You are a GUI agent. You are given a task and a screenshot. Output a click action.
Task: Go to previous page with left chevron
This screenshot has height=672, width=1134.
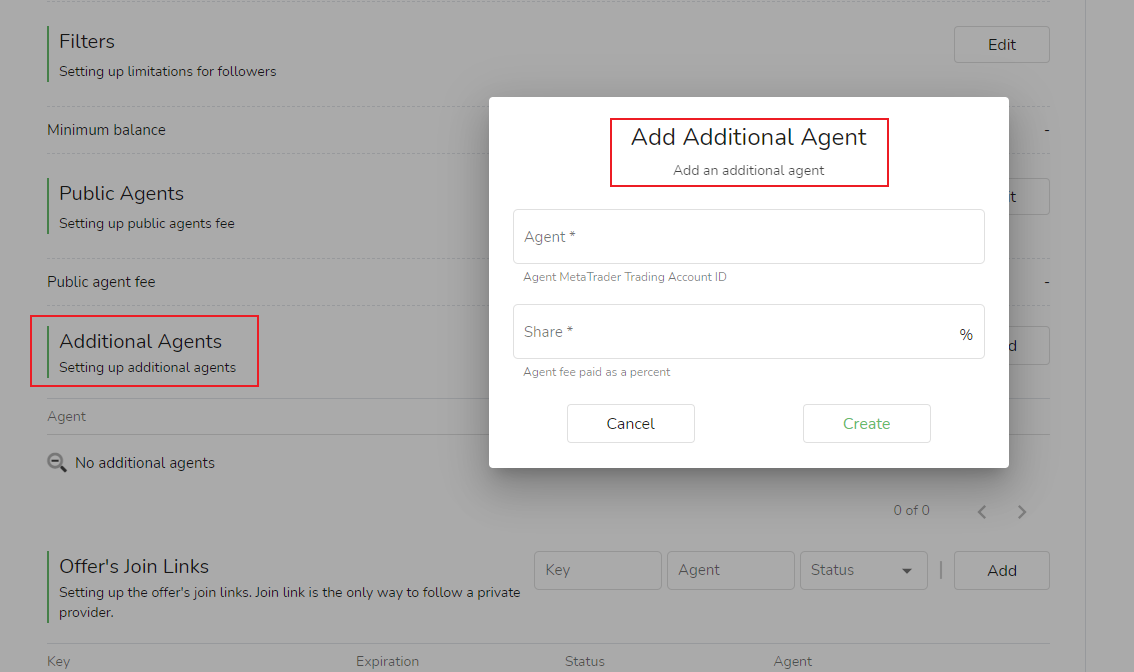coord(982,512)
